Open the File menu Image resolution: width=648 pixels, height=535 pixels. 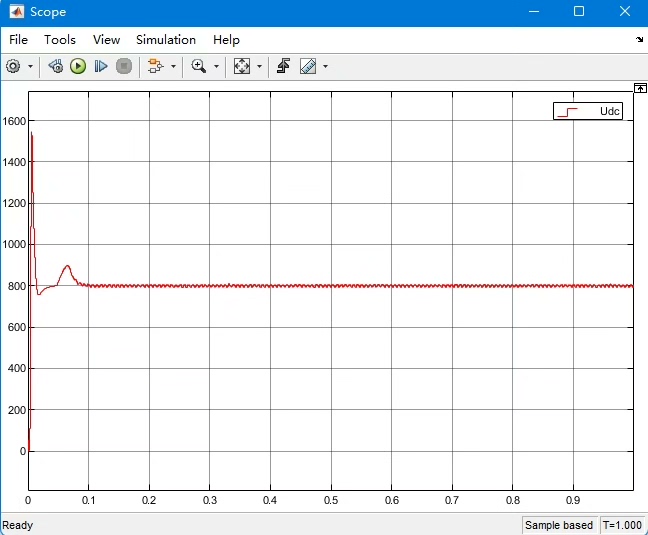(18, 40)
